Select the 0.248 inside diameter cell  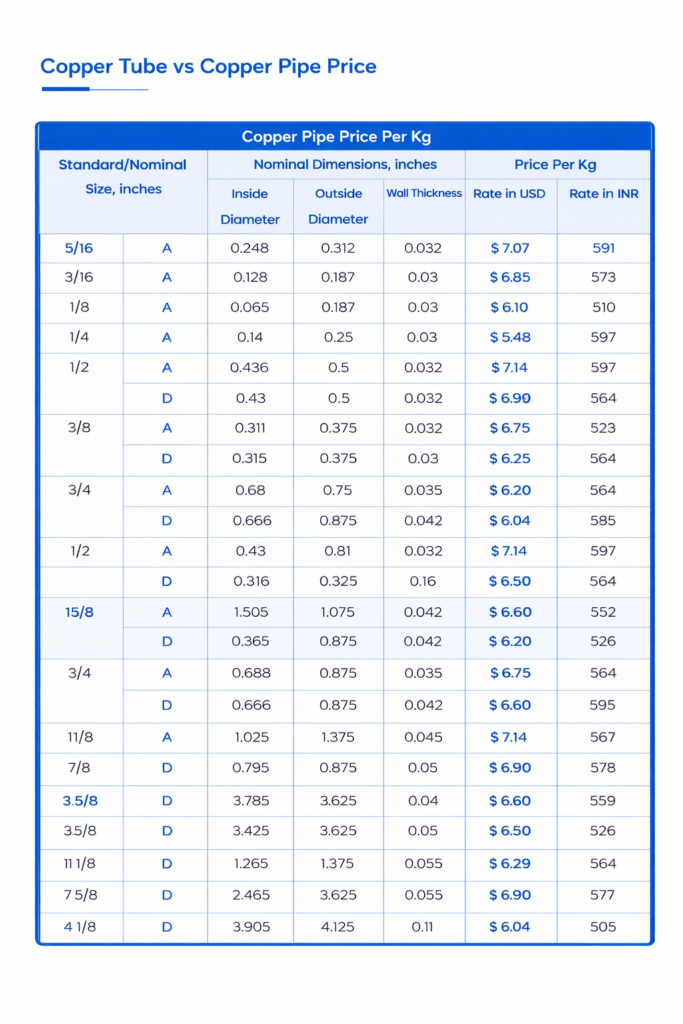click(250, 248)
